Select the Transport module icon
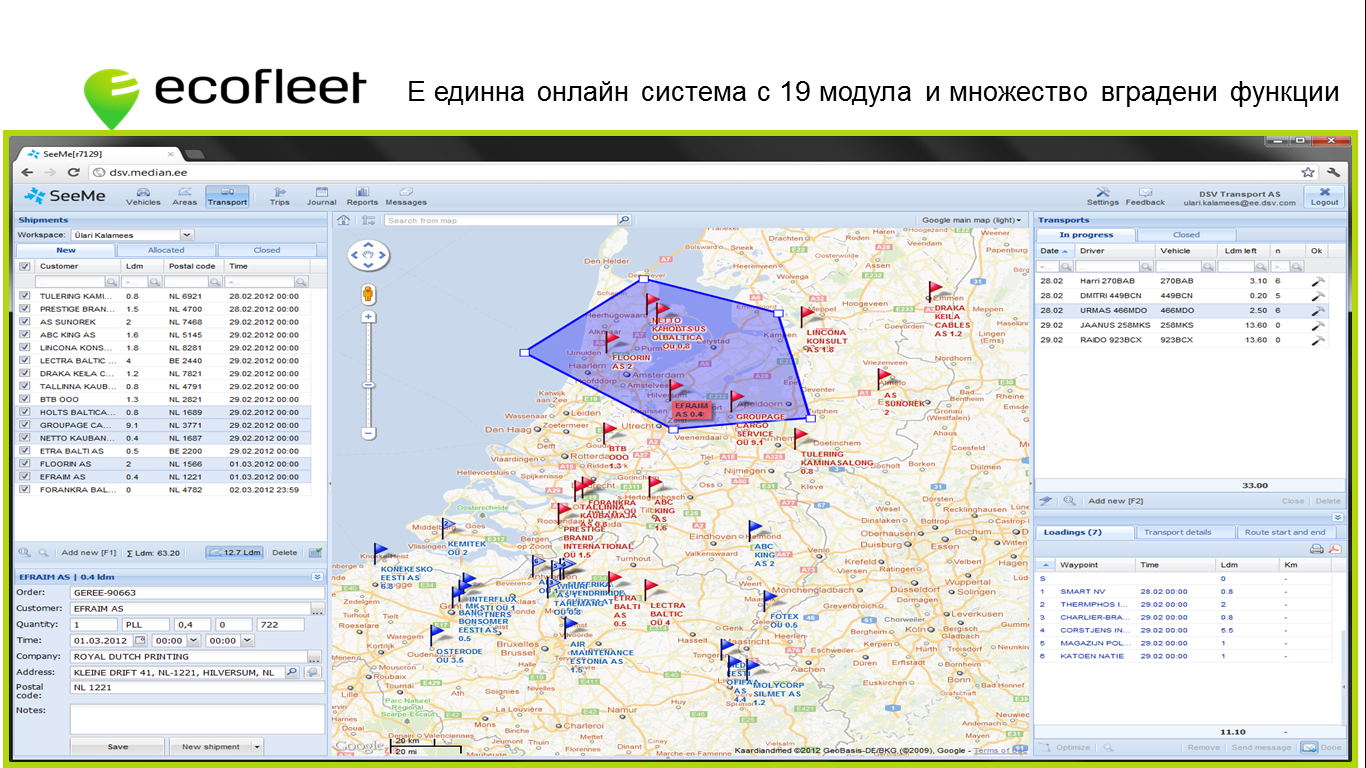 [227, 196]
